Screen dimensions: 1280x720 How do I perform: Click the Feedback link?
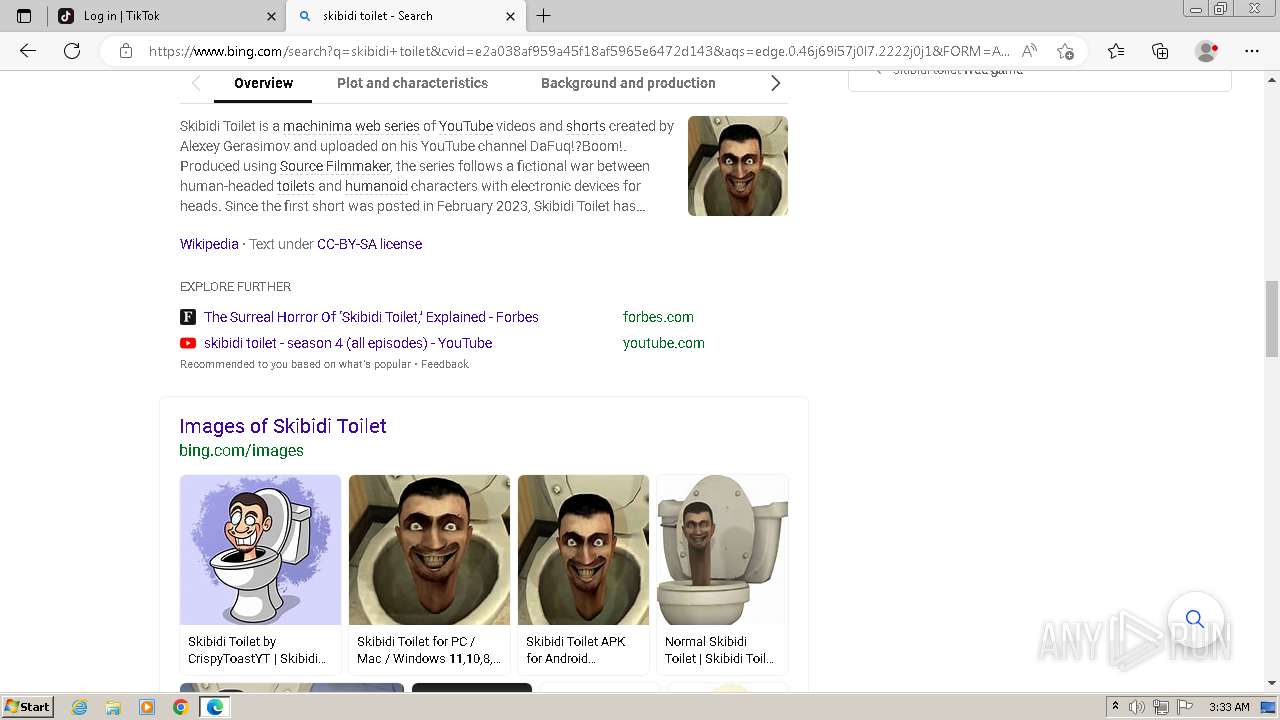pos(445,364)
